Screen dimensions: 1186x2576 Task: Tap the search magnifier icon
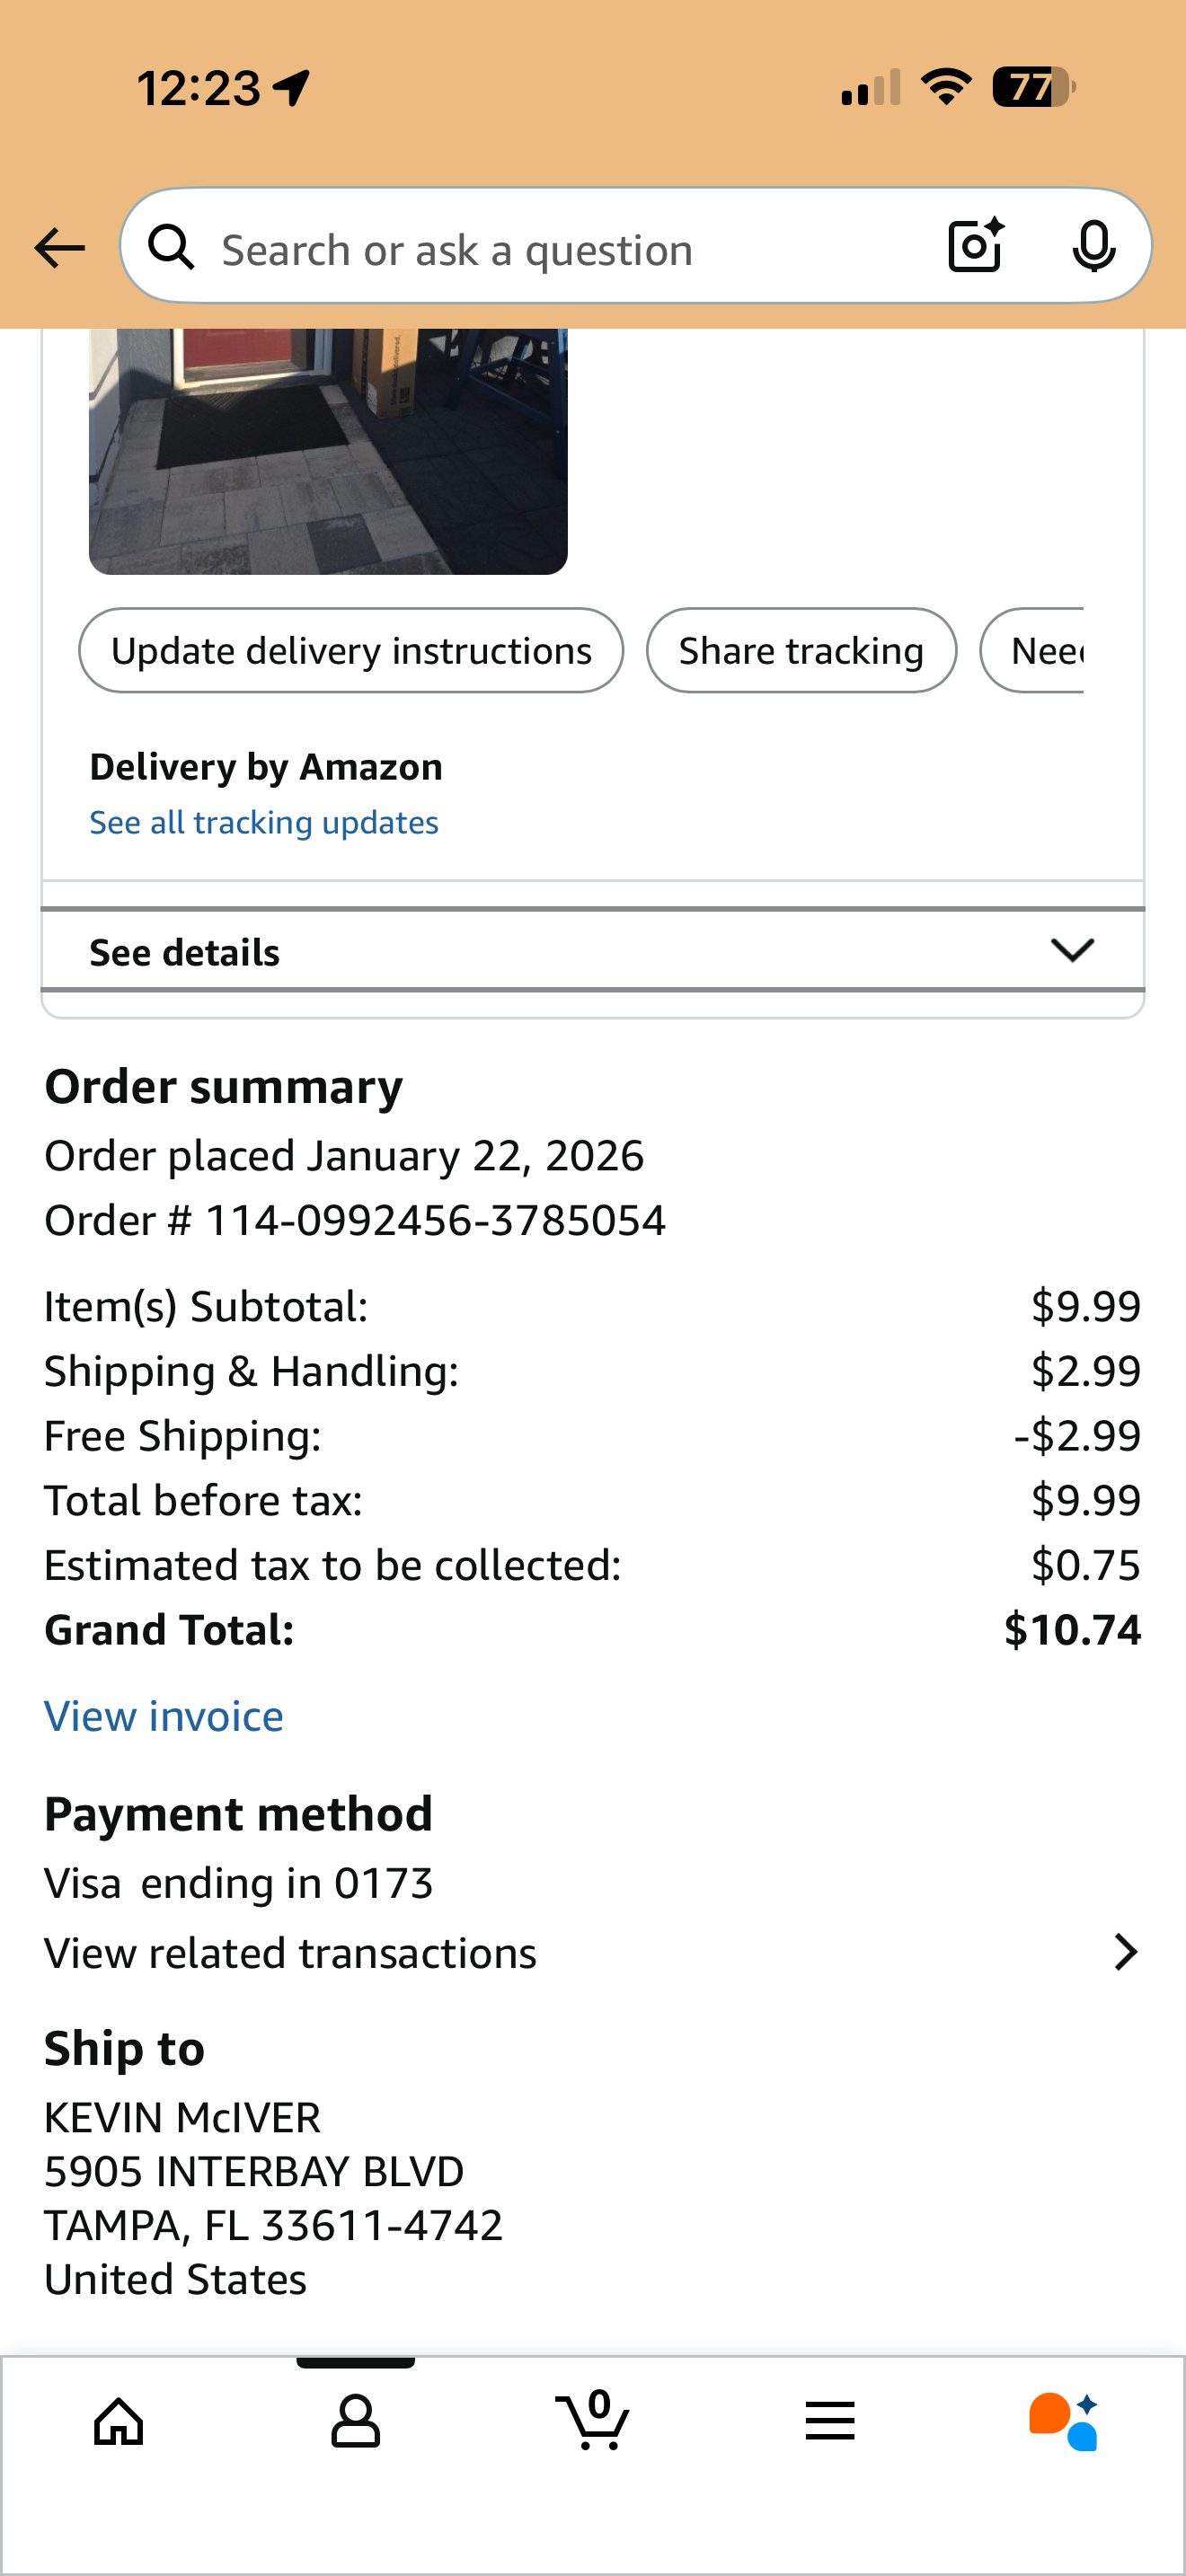[x=172, y=247]
